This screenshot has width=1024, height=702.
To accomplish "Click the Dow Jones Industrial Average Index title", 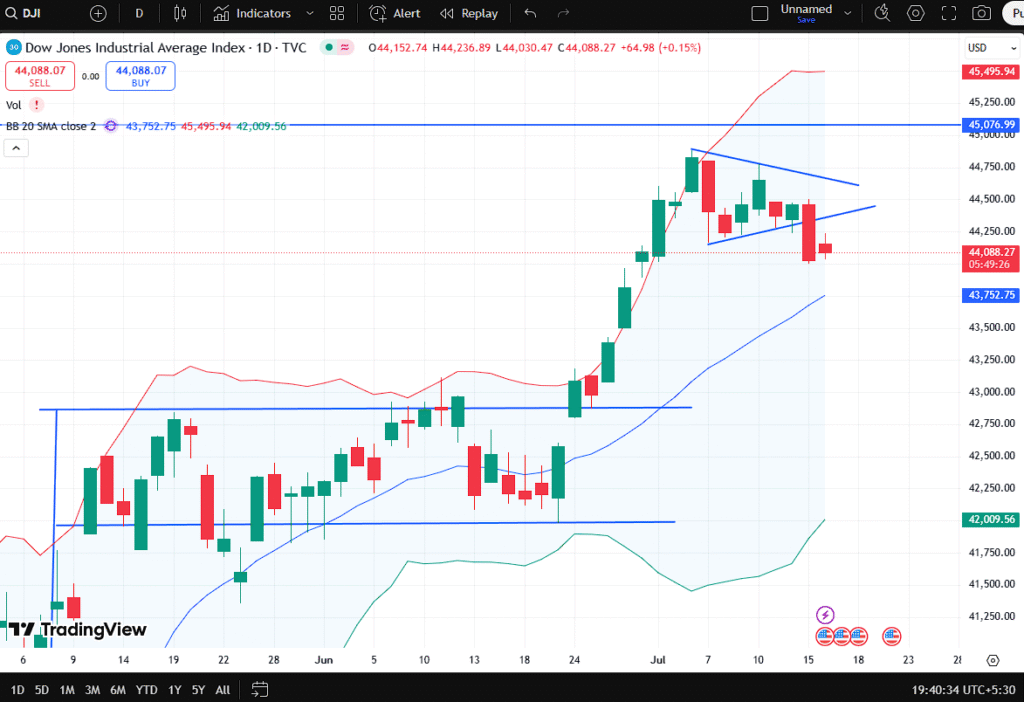I will (x=135, y=48).
